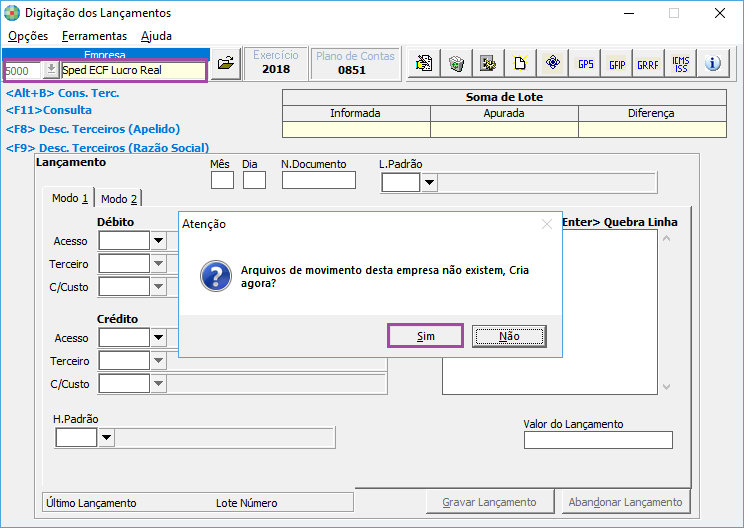Click <F8> Desc. Terceiros (Apelido) link
The width and height of the screenshot is (744, 528).
tap(93, 129)
